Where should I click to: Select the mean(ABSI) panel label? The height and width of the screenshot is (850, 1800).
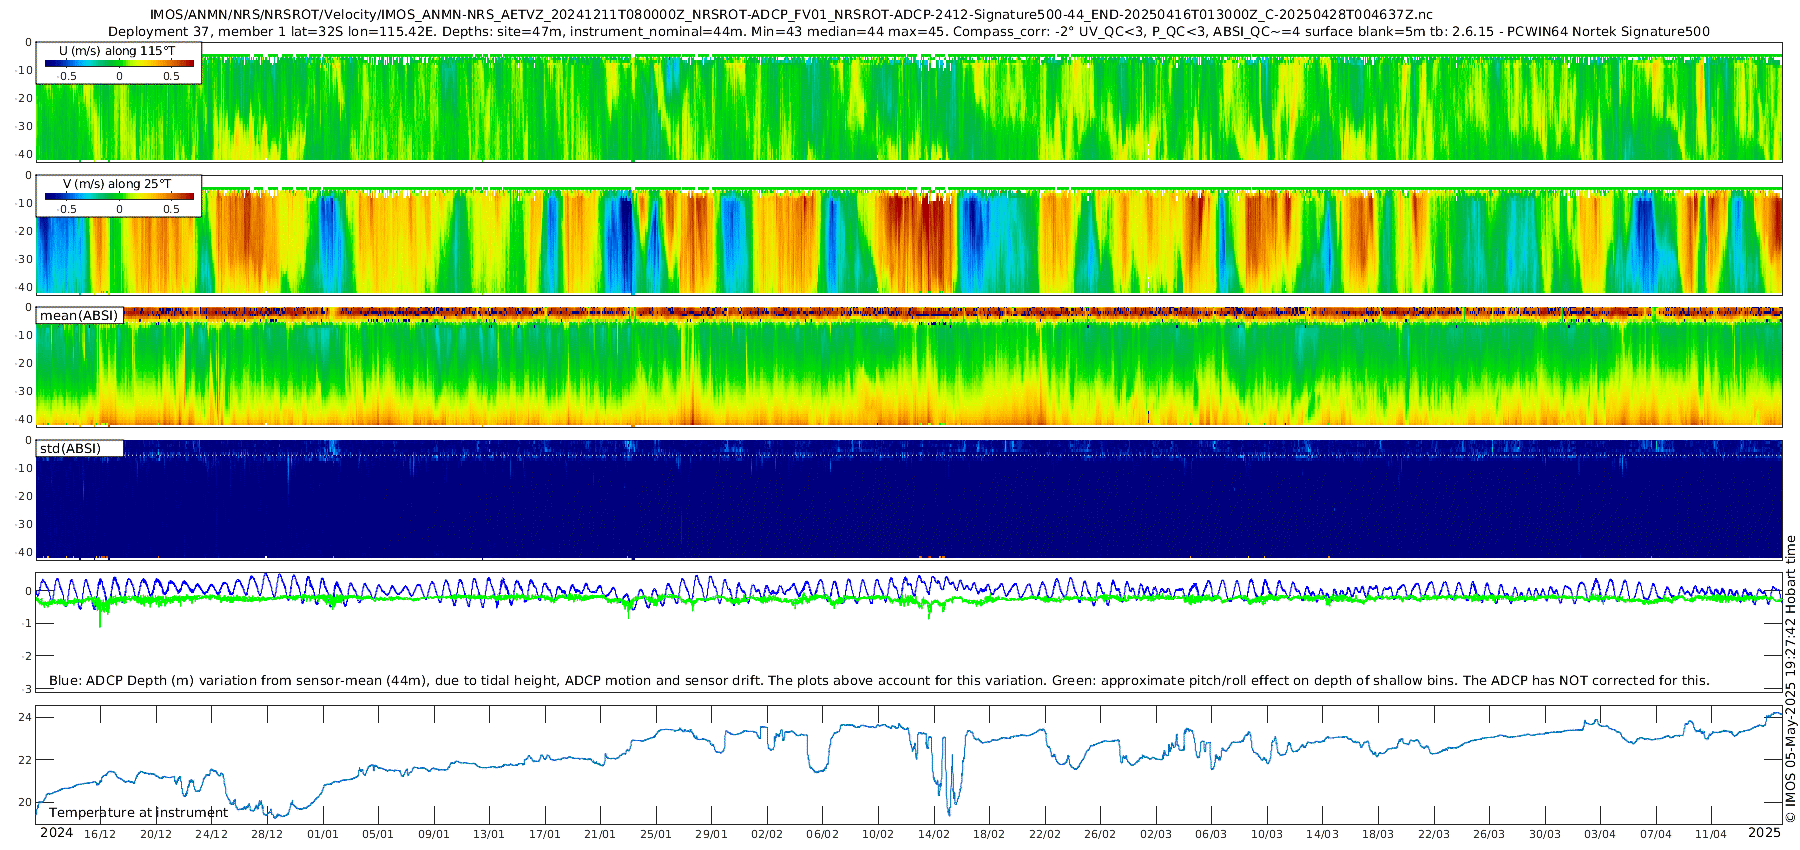click(x=79, y=316)
